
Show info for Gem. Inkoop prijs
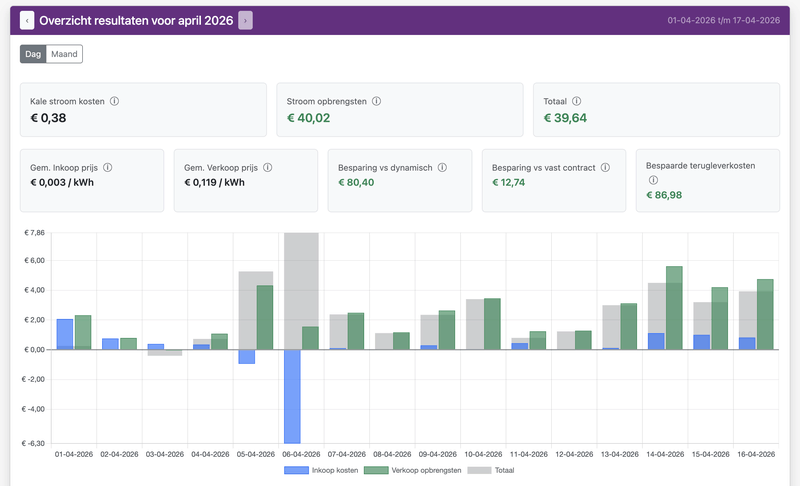click(108, 167)
